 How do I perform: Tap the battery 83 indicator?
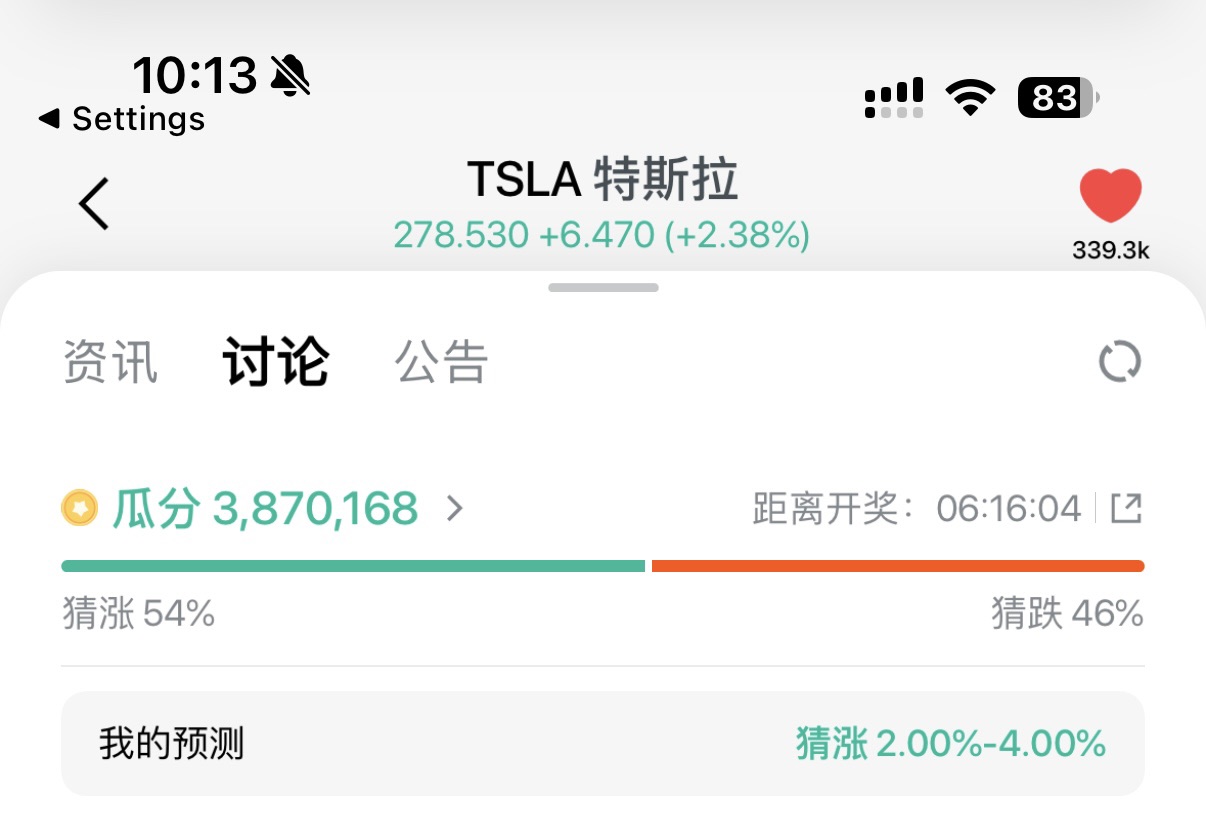pos(1059,98)
